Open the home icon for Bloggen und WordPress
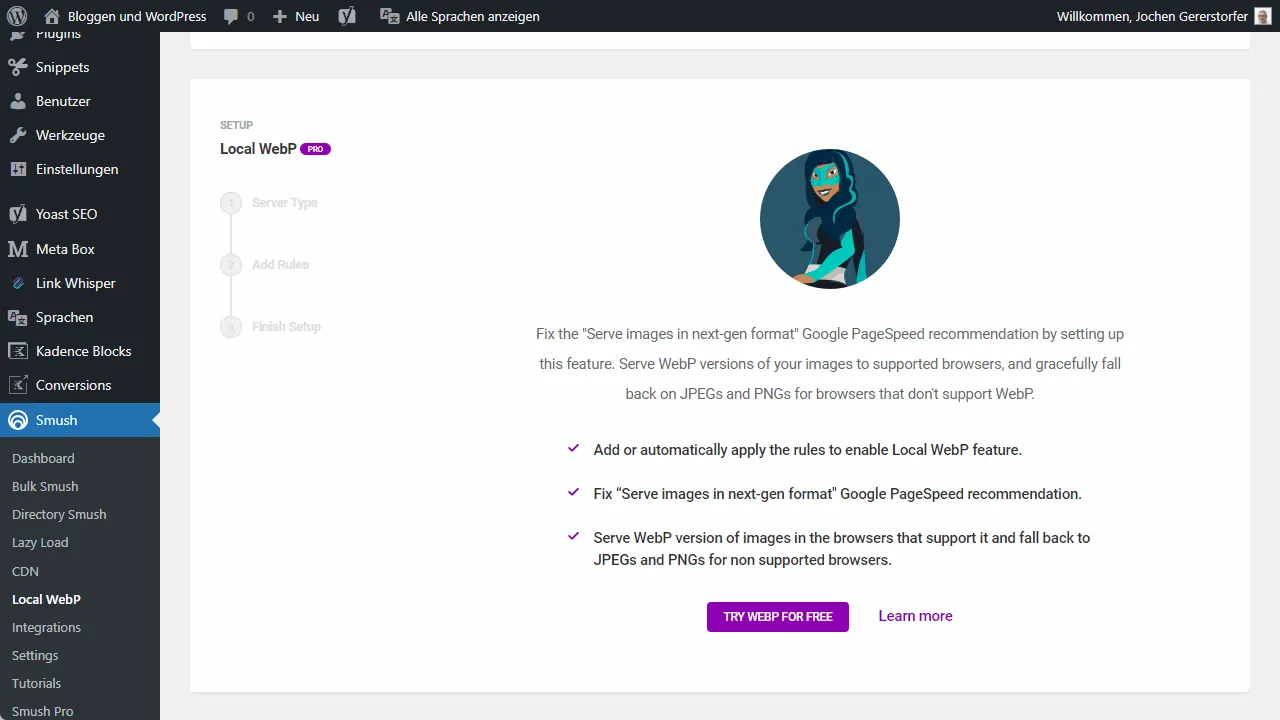This screenshot has width=1280, height=720. pos(52,16)
